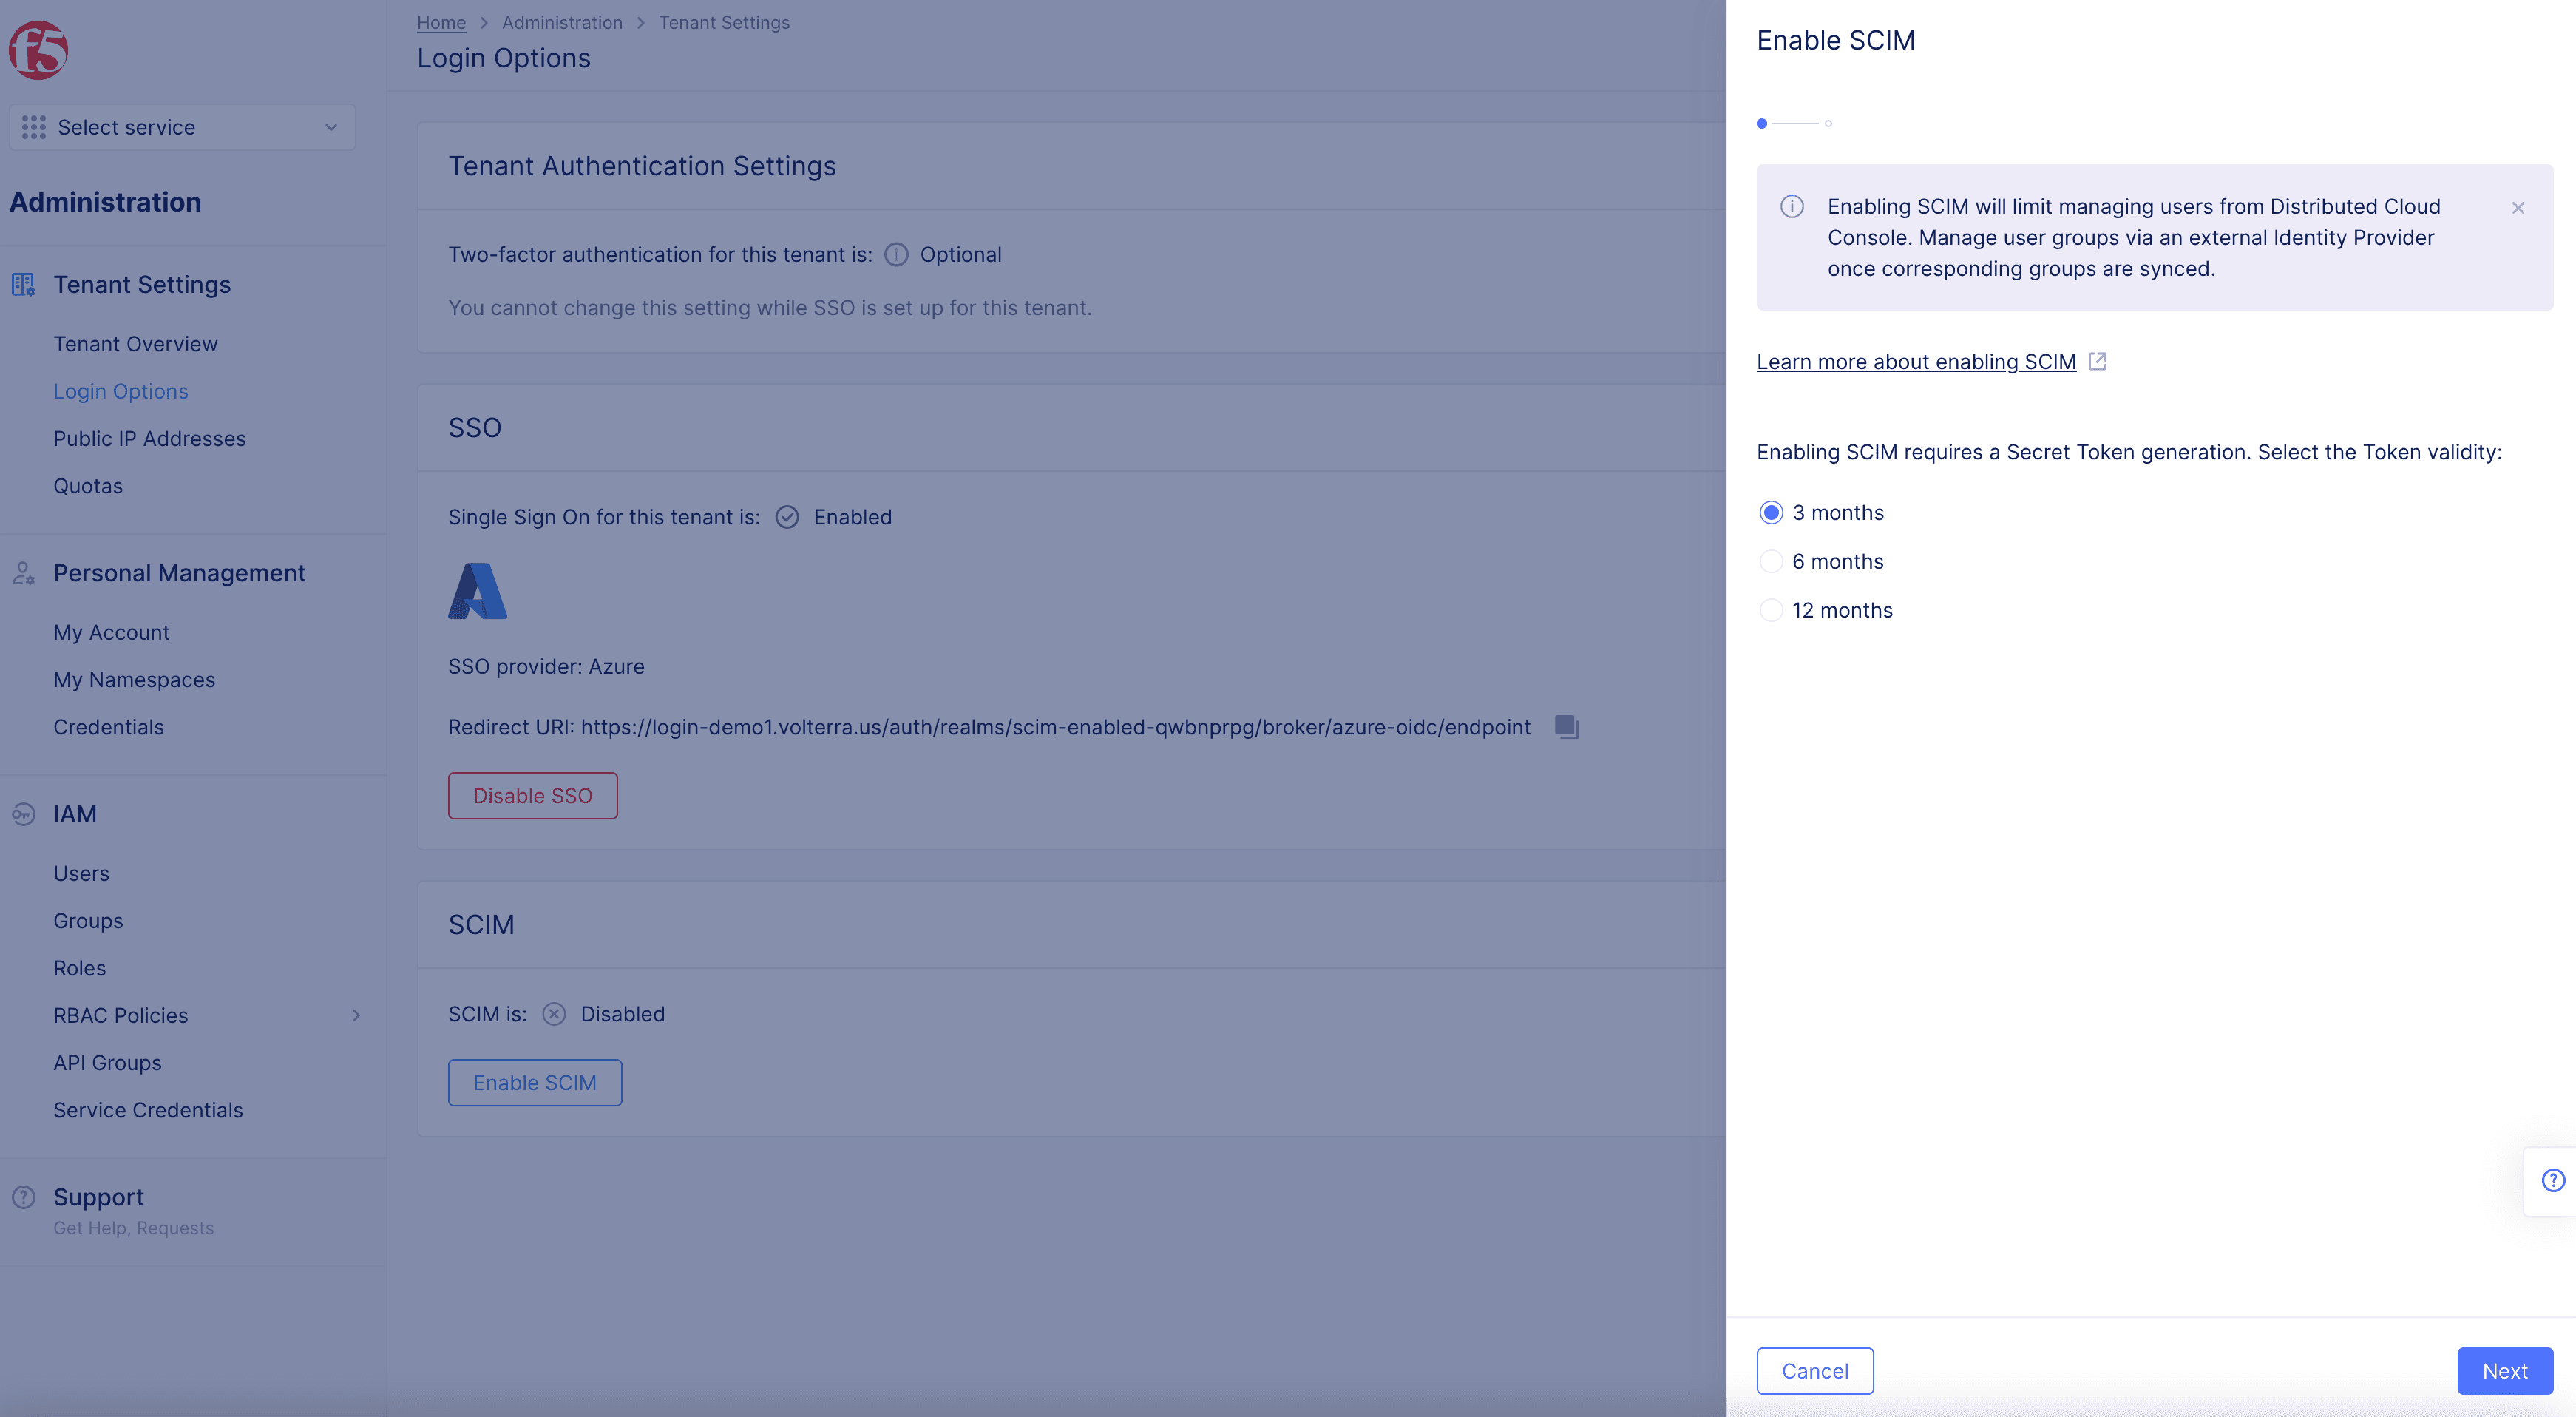Click the Personal Management profile icon
The height and width of the screenshot is (1417, 2576).
24,572
